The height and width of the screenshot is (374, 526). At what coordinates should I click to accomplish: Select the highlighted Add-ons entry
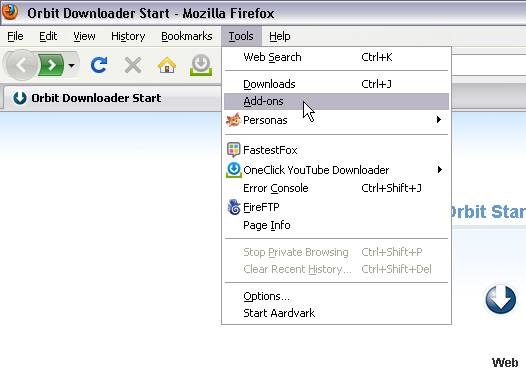click(x=336, y=101)
